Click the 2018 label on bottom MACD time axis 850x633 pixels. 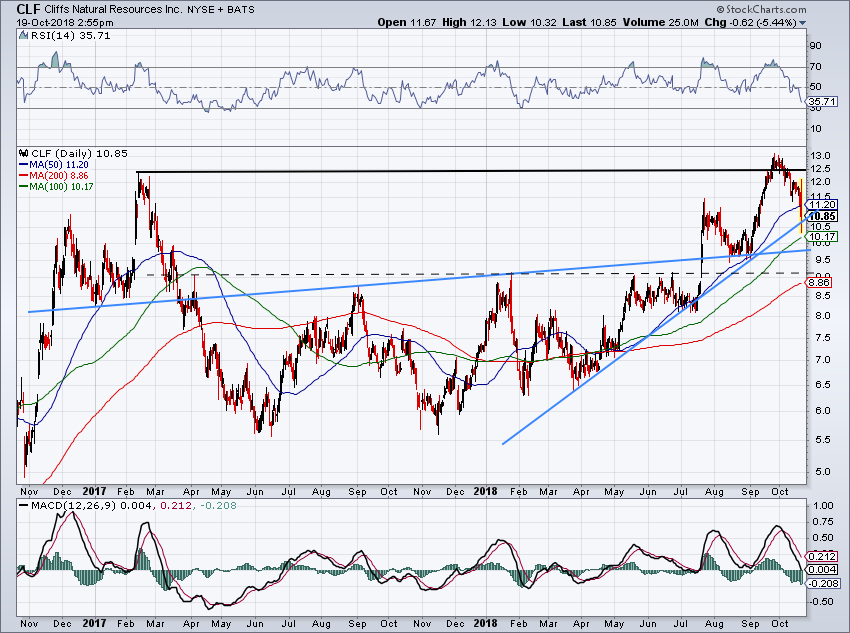(x=485, y=623)
